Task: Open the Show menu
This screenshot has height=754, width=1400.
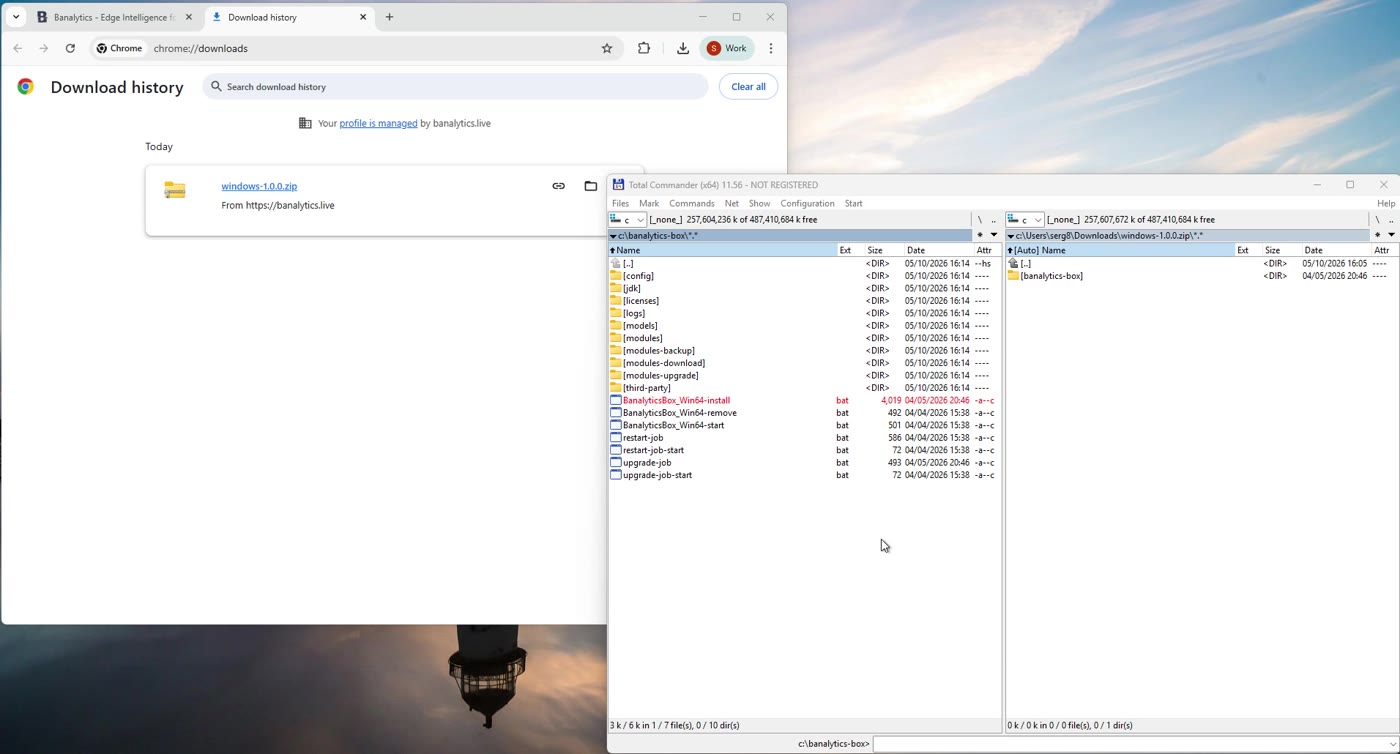Action: pos(760,203)
